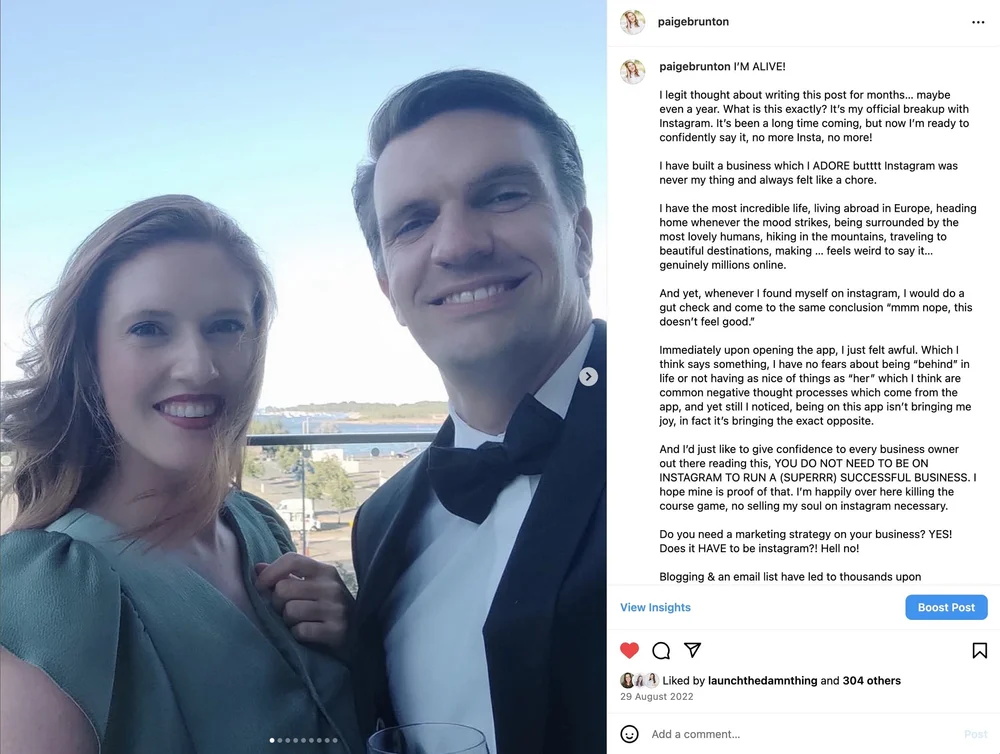Click paigebrunton avatar in post header
1000x754 pixels.
click(x=632, y=22)
